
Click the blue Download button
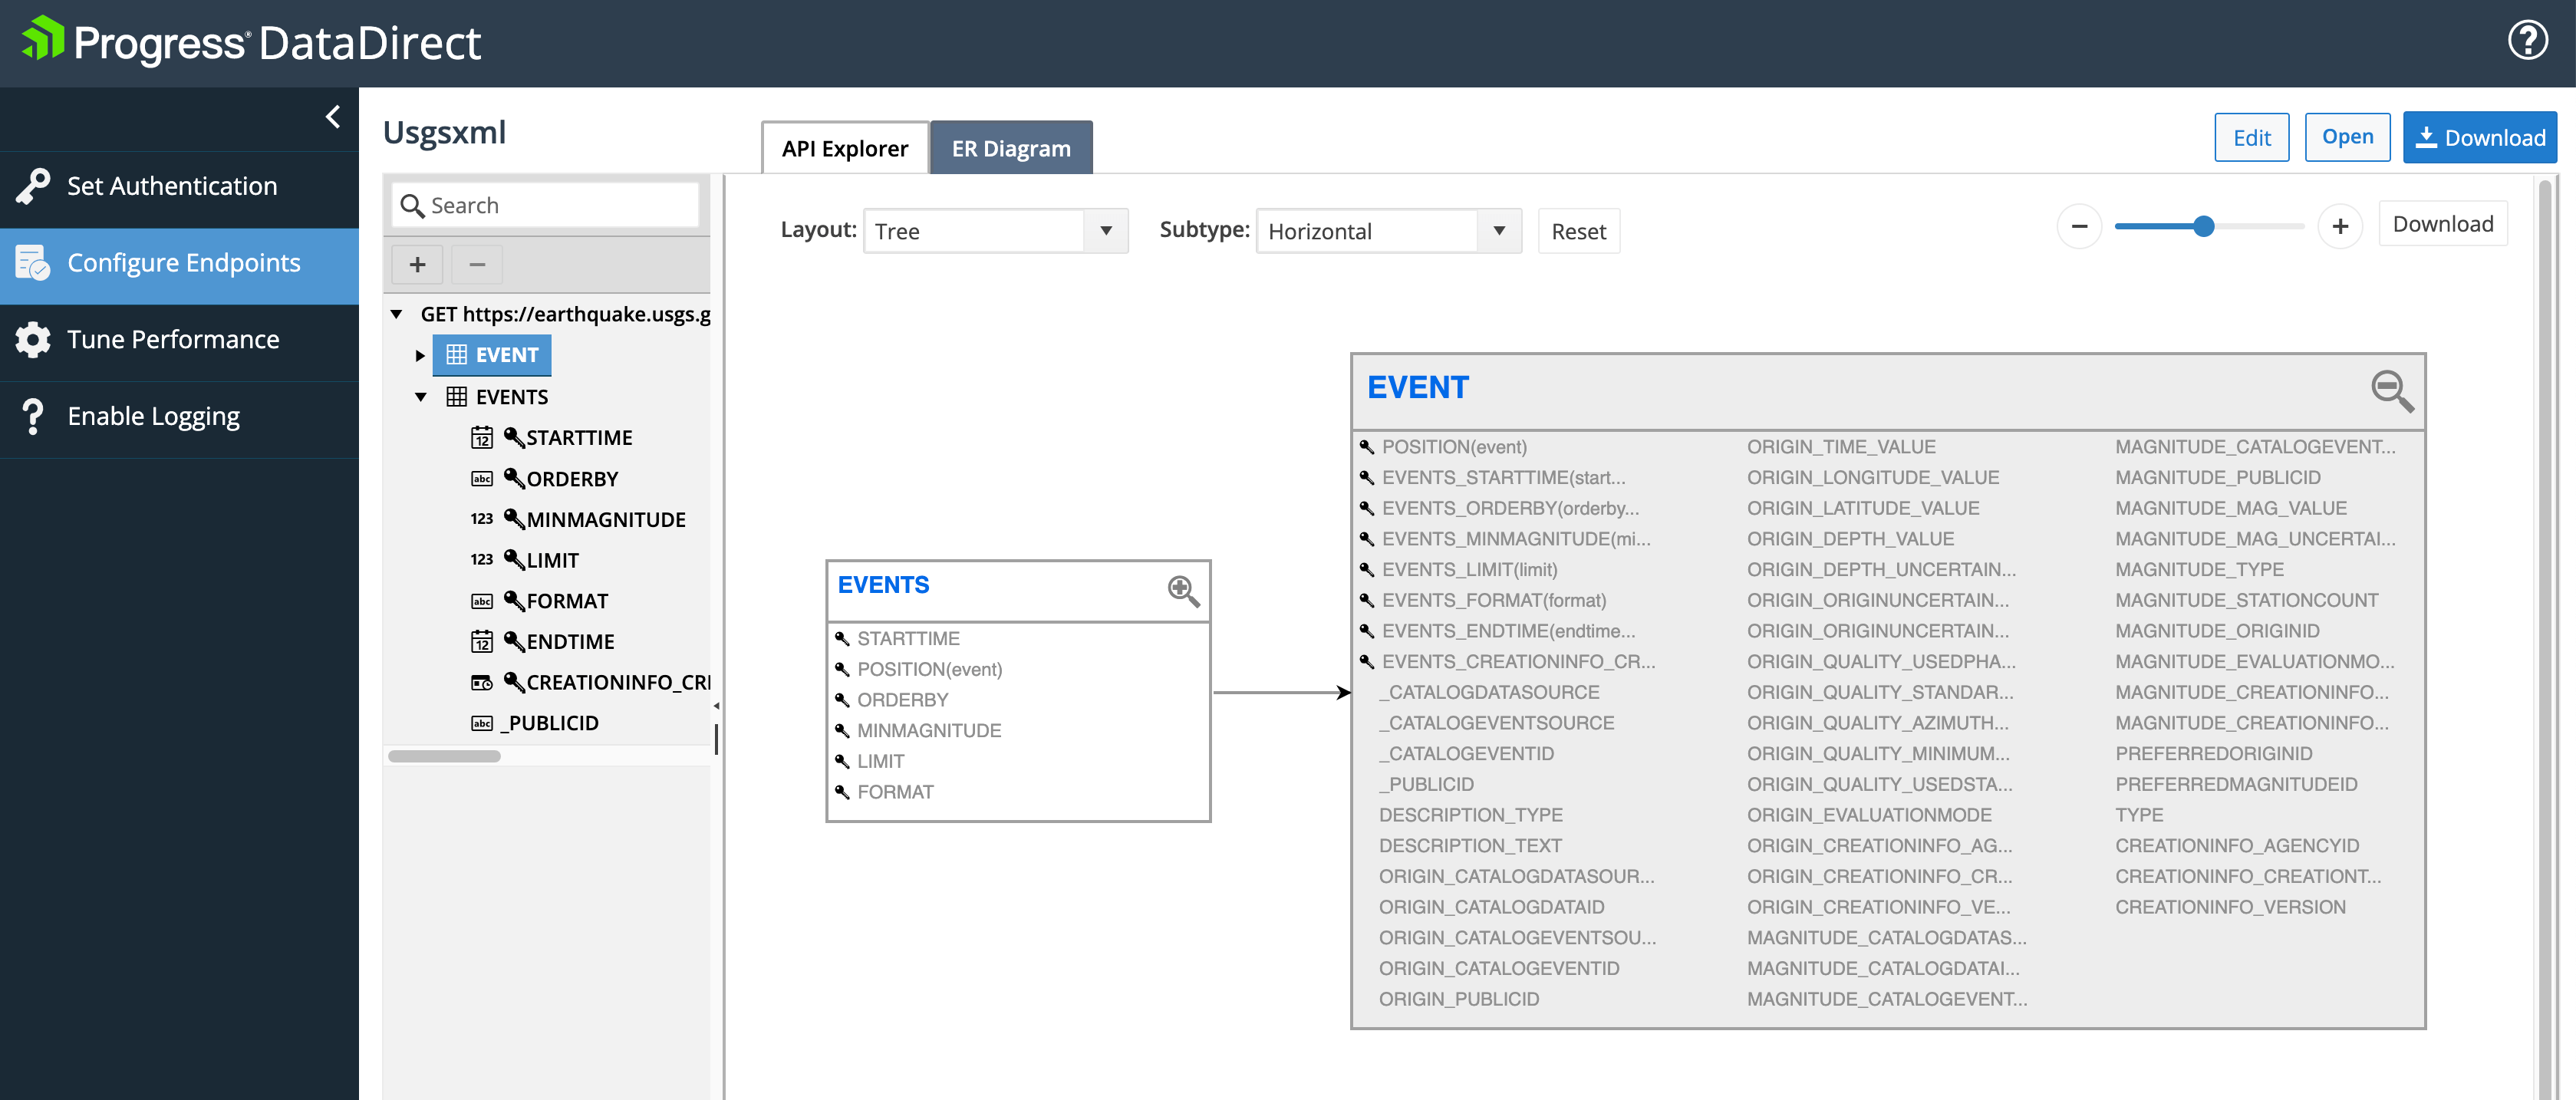tap(2479, 137)
